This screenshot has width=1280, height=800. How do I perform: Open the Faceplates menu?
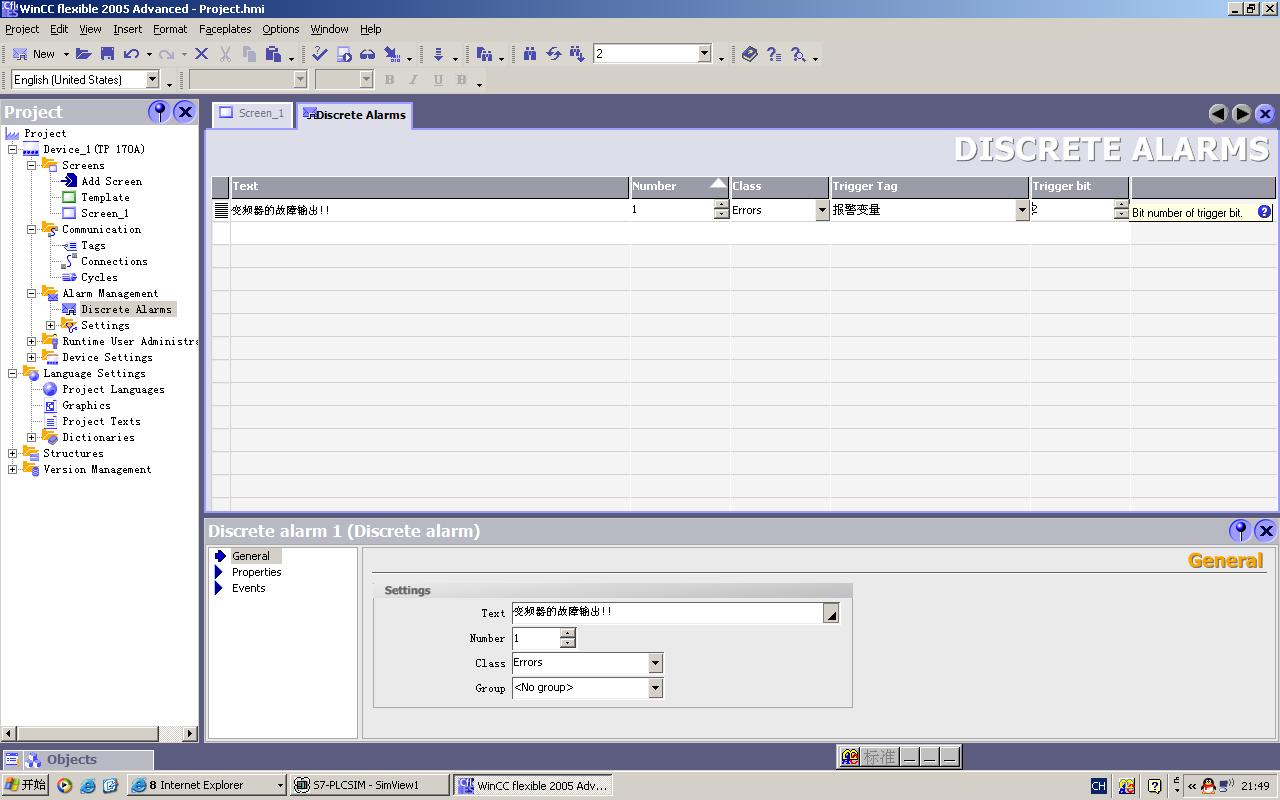(x=225, y=29)
